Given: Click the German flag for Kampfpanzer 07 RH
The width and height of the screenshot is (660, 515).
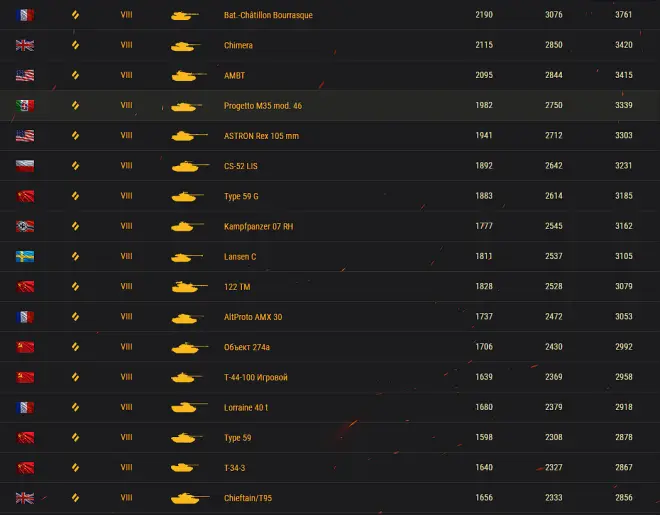Looking at the screenshot, I should [x=25, y=226].
